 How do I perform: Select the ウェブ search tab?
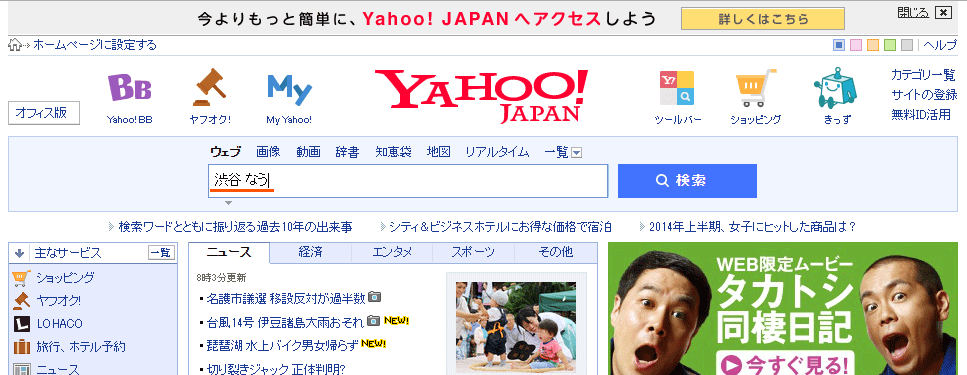(226, 152)
